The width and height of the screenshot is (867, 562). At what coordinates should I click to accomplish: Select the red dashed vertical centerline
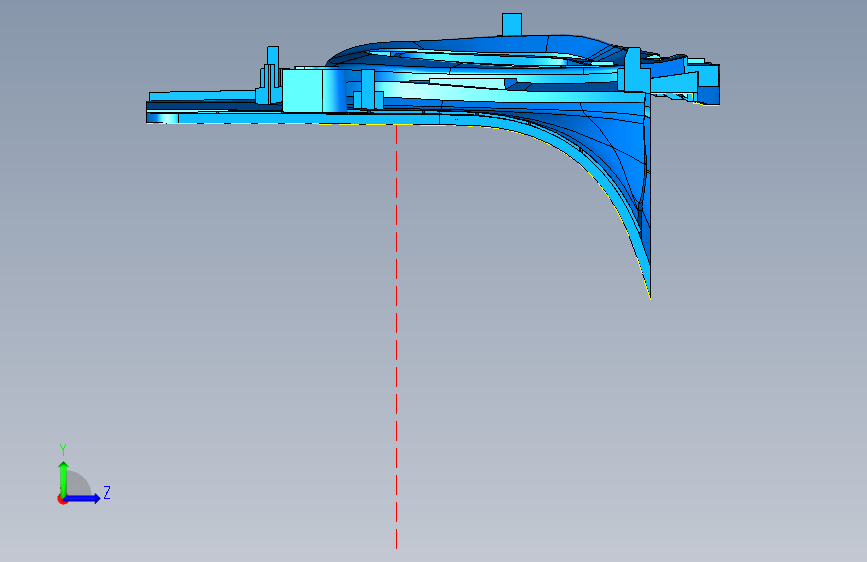point(396,337)
